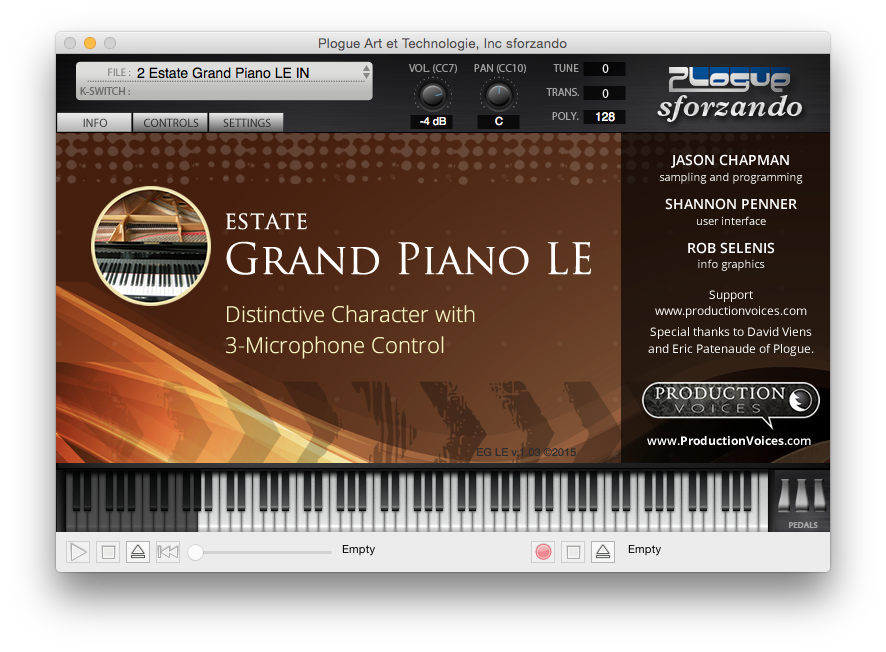Click the player position slider handle
Screen dimensions: 886x652
(x=196, y=552)
